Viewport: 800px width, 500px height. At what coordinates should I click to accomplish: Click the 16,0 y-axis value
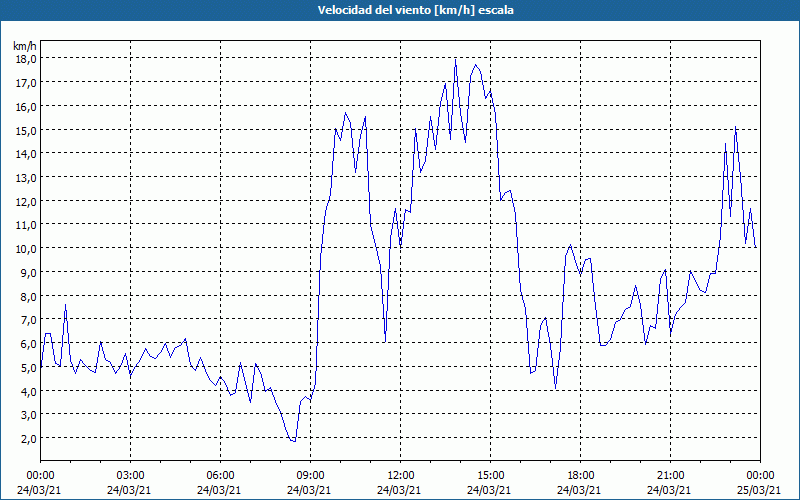point(26,107)
